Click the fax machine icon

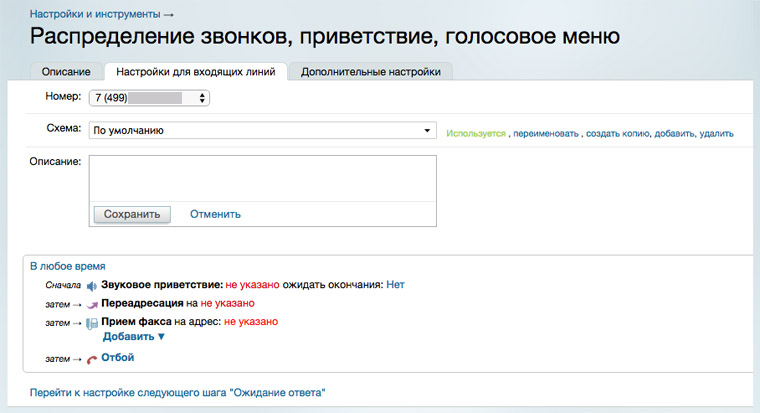coord(92,322)
